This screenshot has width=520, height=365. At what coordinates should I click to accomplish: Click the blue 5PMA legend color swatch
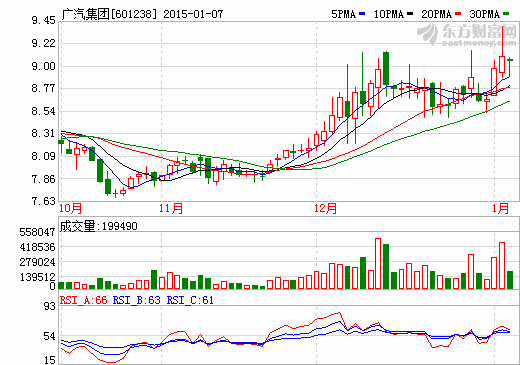pyautogui.click(x=362, y=14)
